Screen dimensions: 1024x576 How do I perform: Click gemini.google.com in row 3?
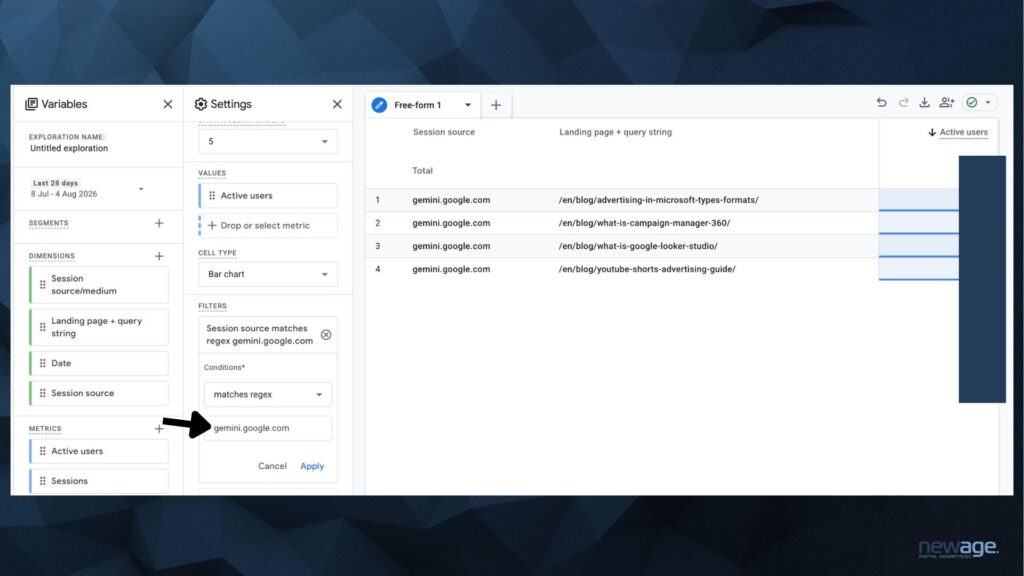click(451, 246)
